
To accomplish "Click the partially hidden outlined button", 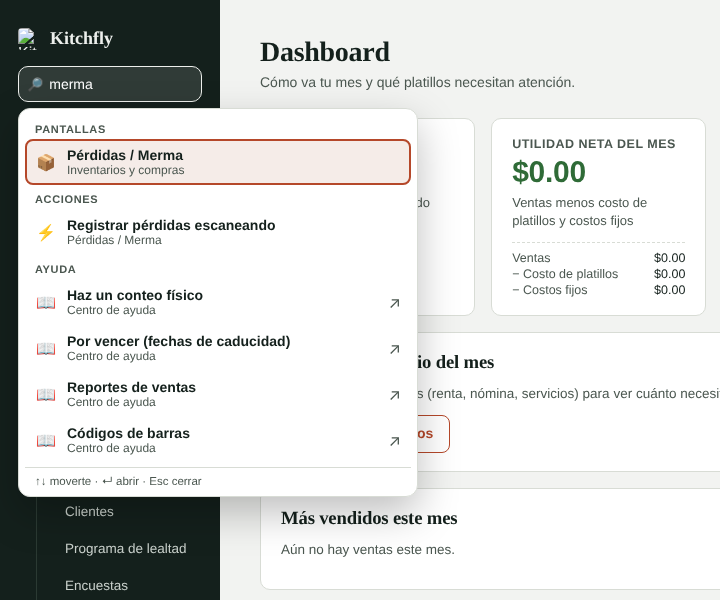I will tap(433, 434).
